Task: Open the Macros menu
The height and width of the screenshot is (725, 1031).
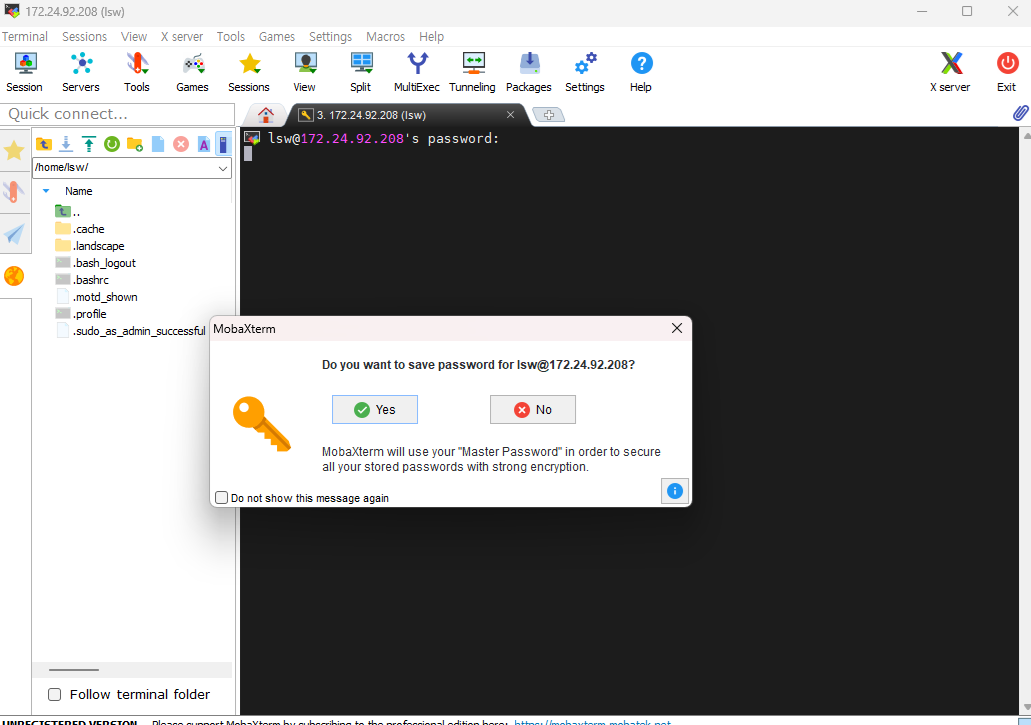Action: [x=385, y=37]
